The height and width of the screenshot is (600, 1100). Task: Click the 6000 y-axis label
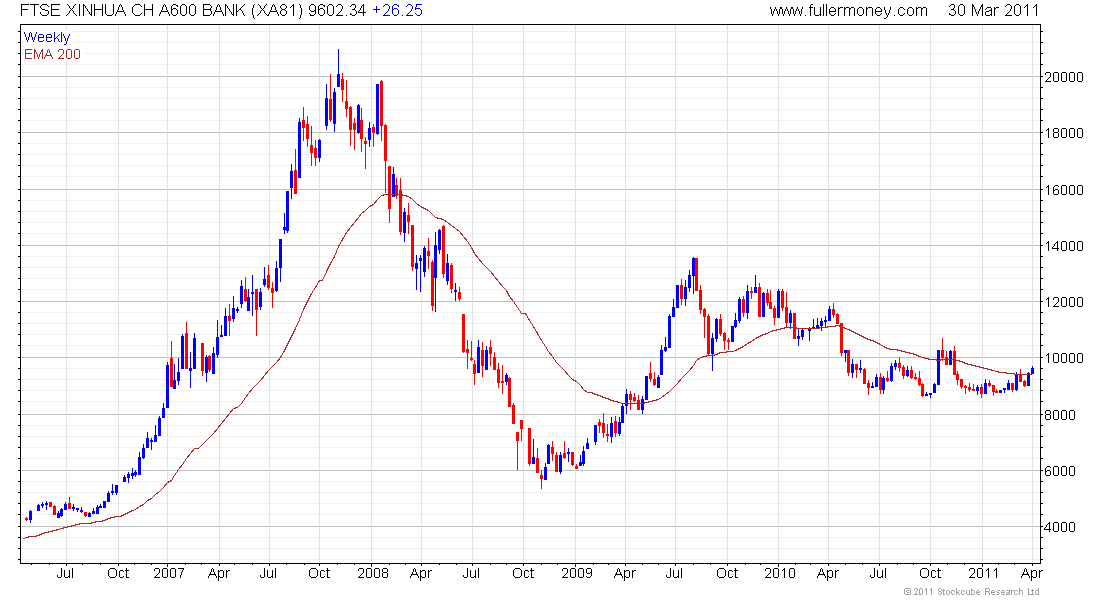pos(1060,471)
